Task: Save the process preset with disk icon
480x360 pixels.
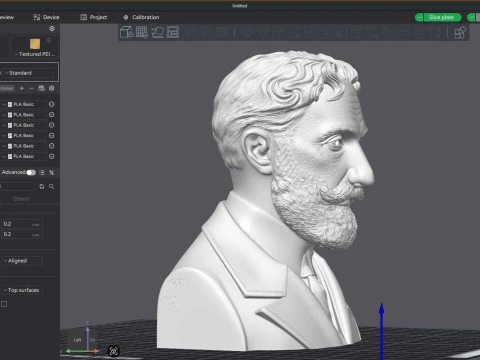Action: tap(42, 186)
